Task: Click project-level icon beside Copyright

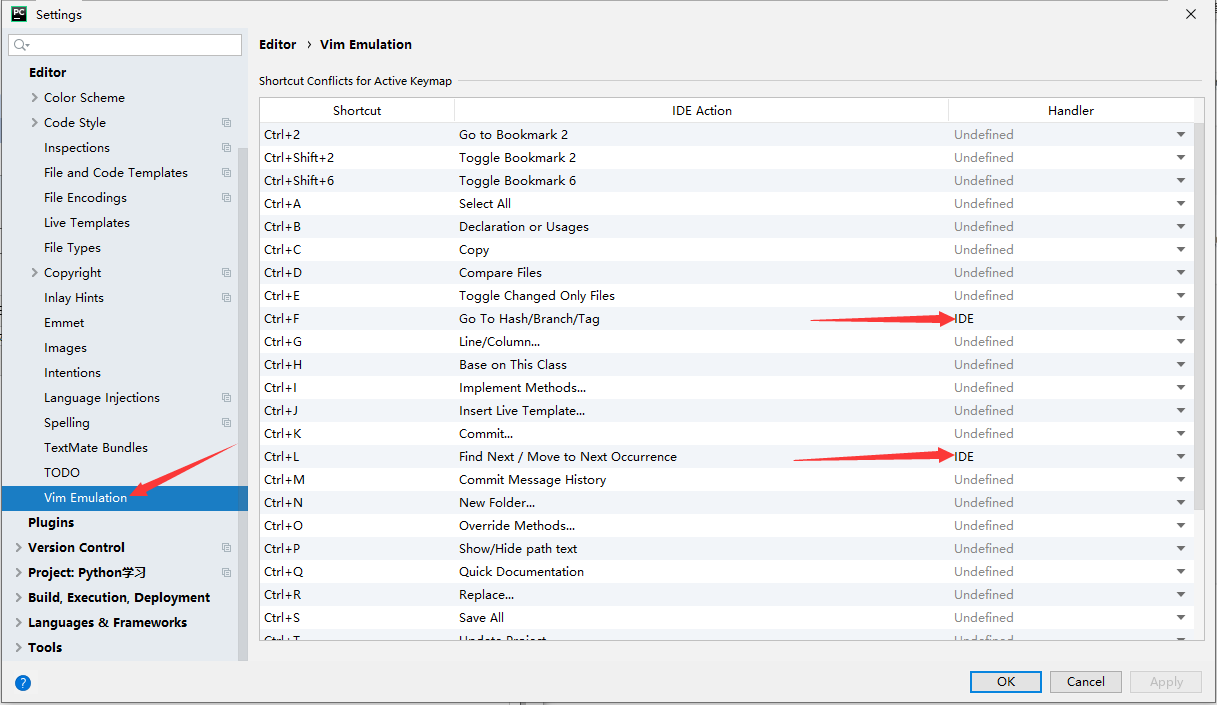Action: (x=226, y=273)
